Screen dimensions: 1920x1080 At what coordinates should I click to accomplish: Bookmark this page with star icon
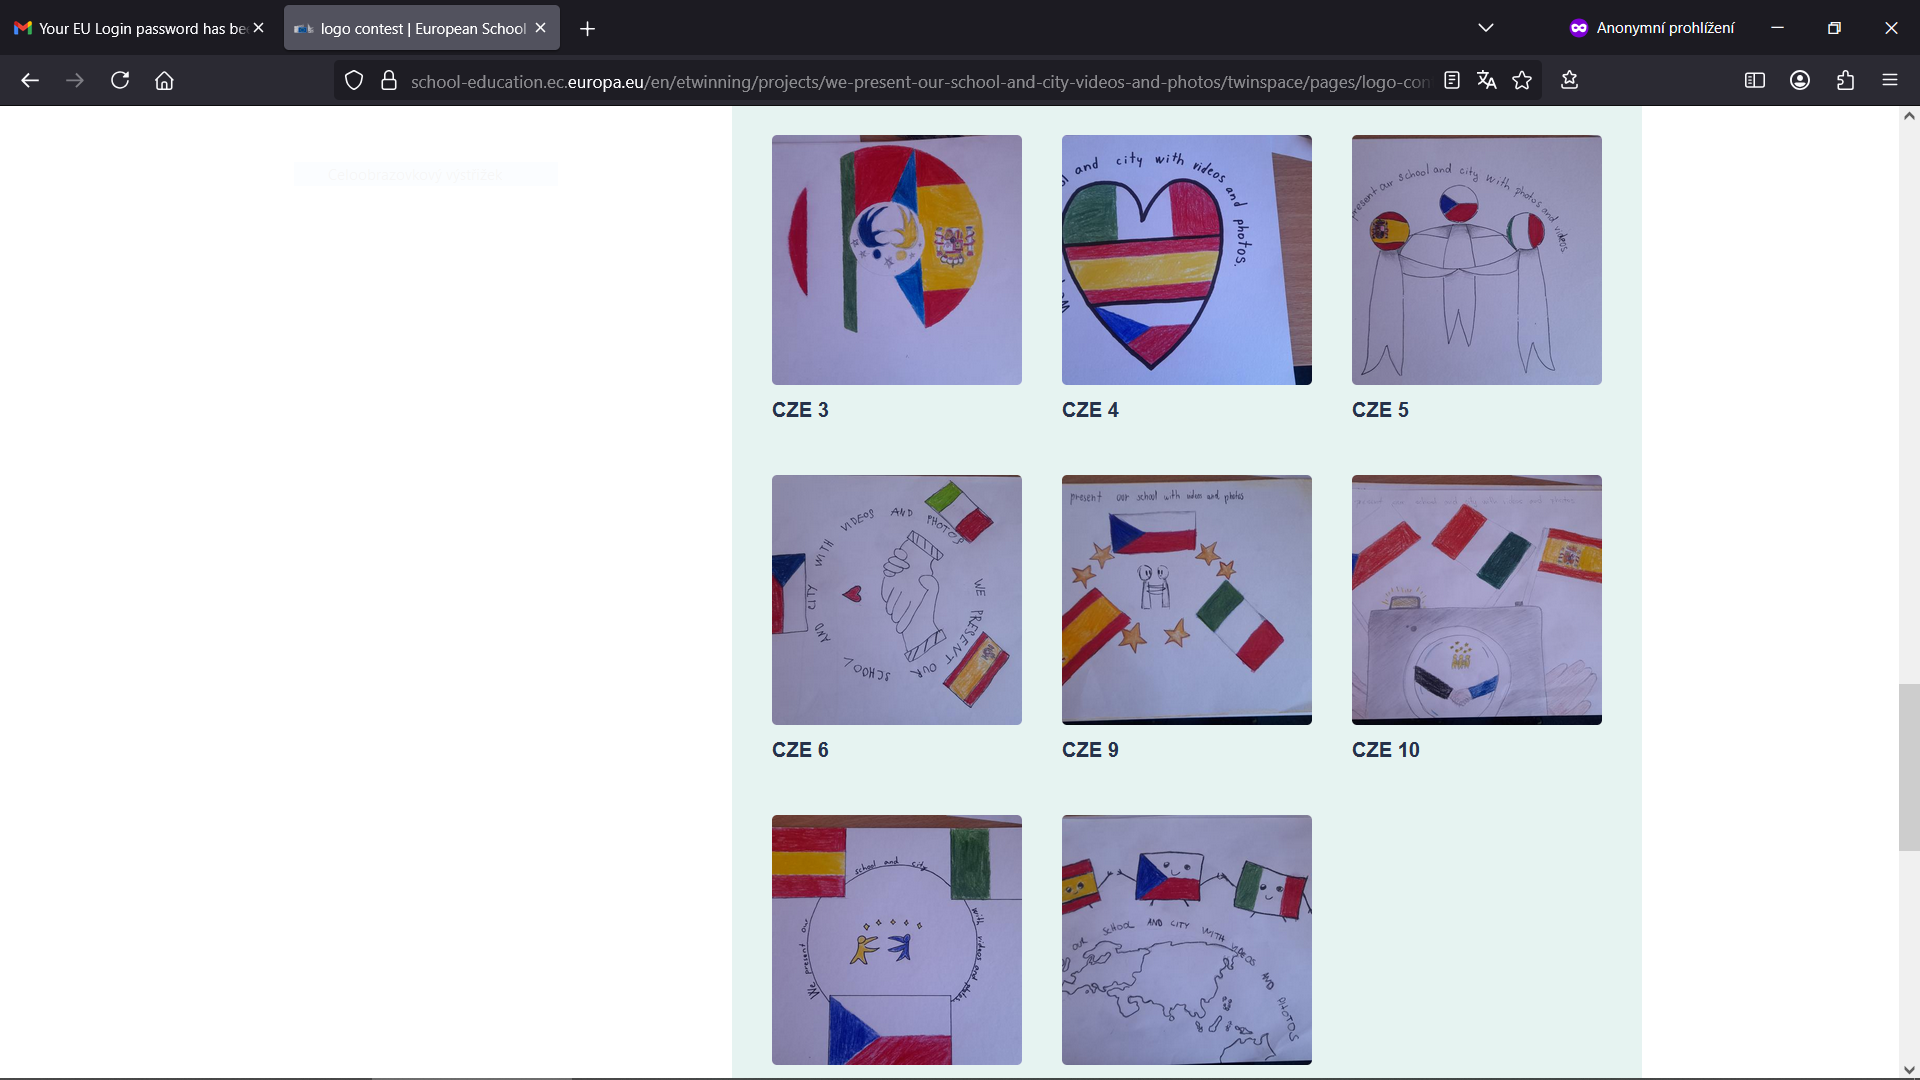tap(1522, 81)
